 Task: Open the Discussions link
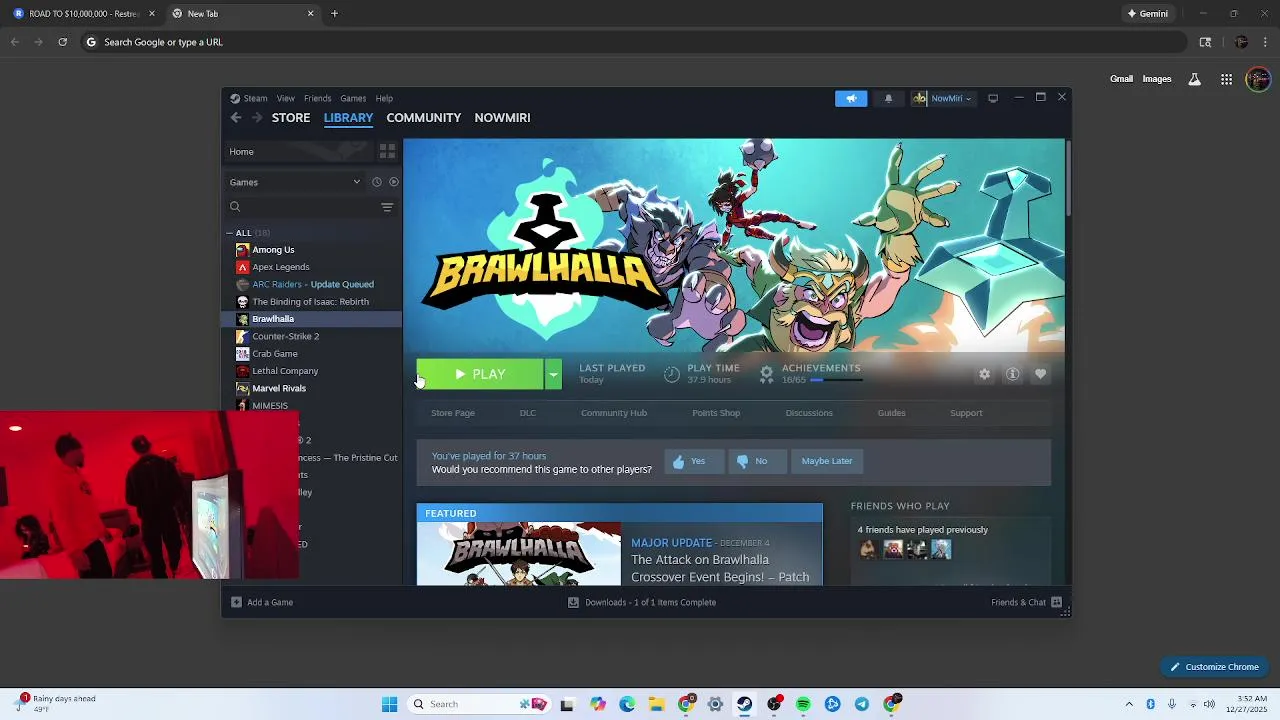coord(809,413)
